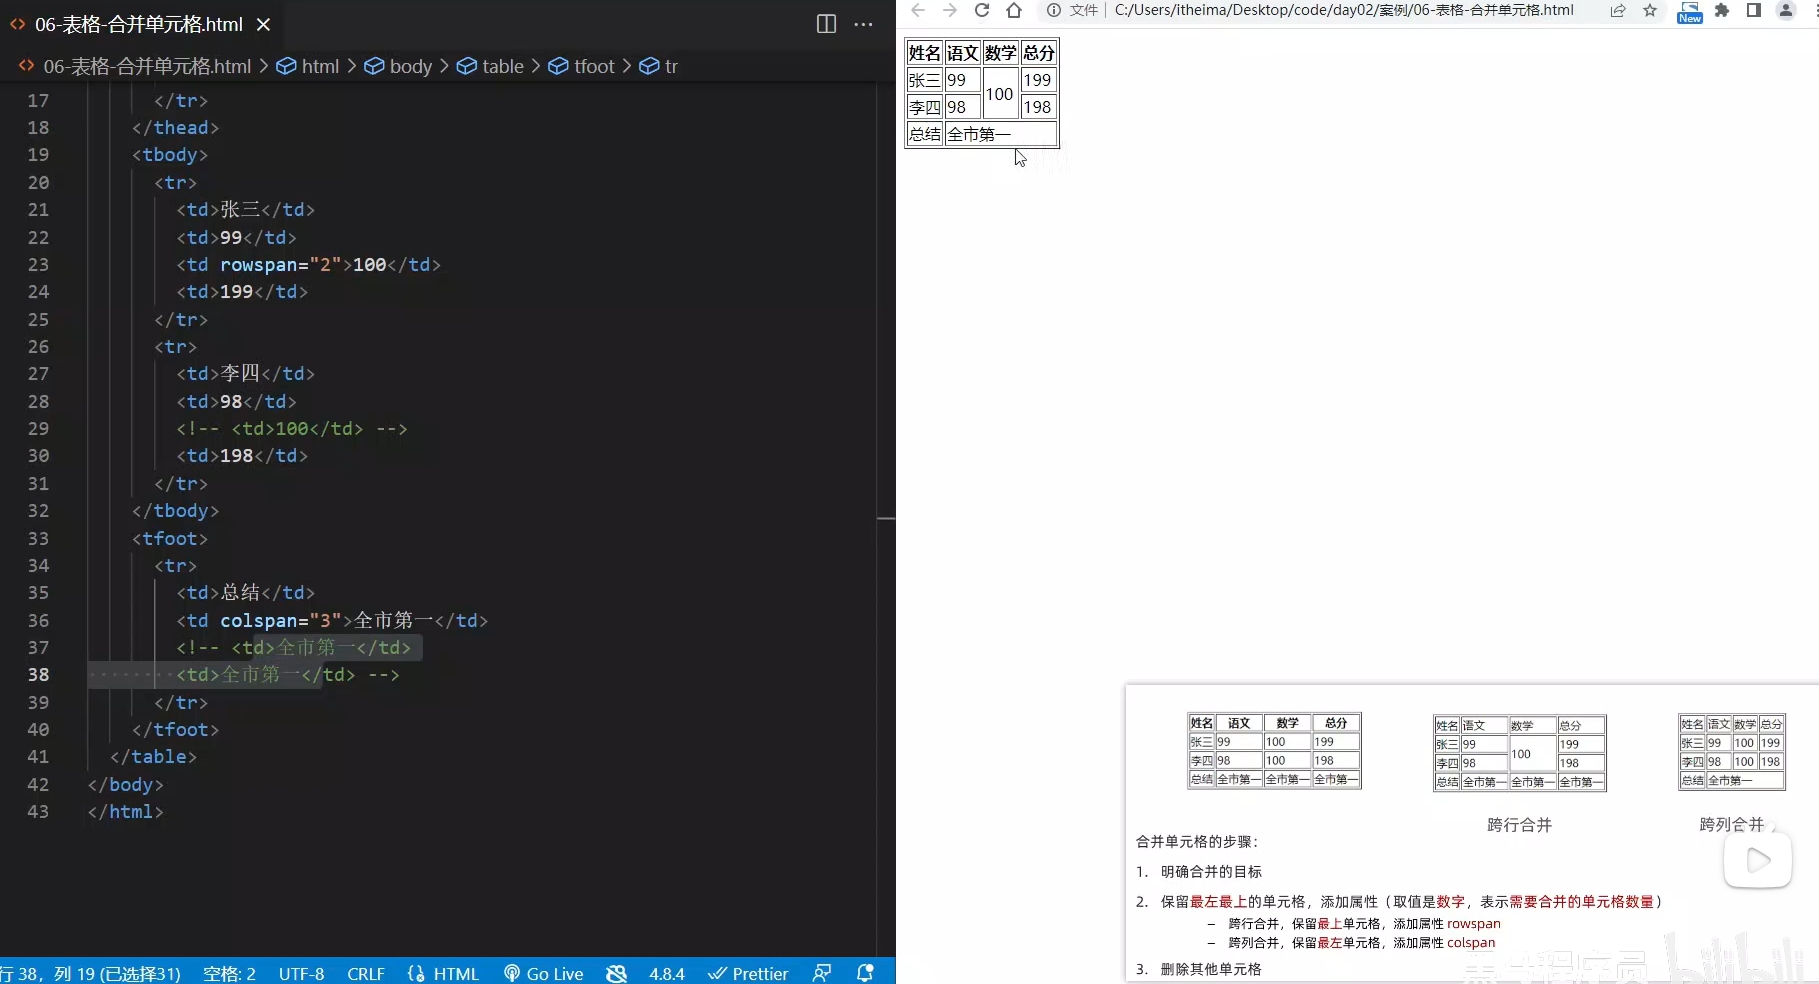The width and height of the screenshot is (1819, 984).
Task: Open the New-labeled extension icon
Action: (x=1690, y=12)
